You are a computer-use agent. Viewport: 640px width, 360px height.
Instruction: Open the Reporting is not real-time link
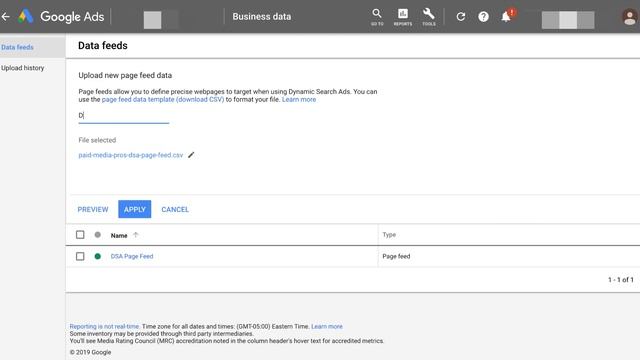pos(104,327)
